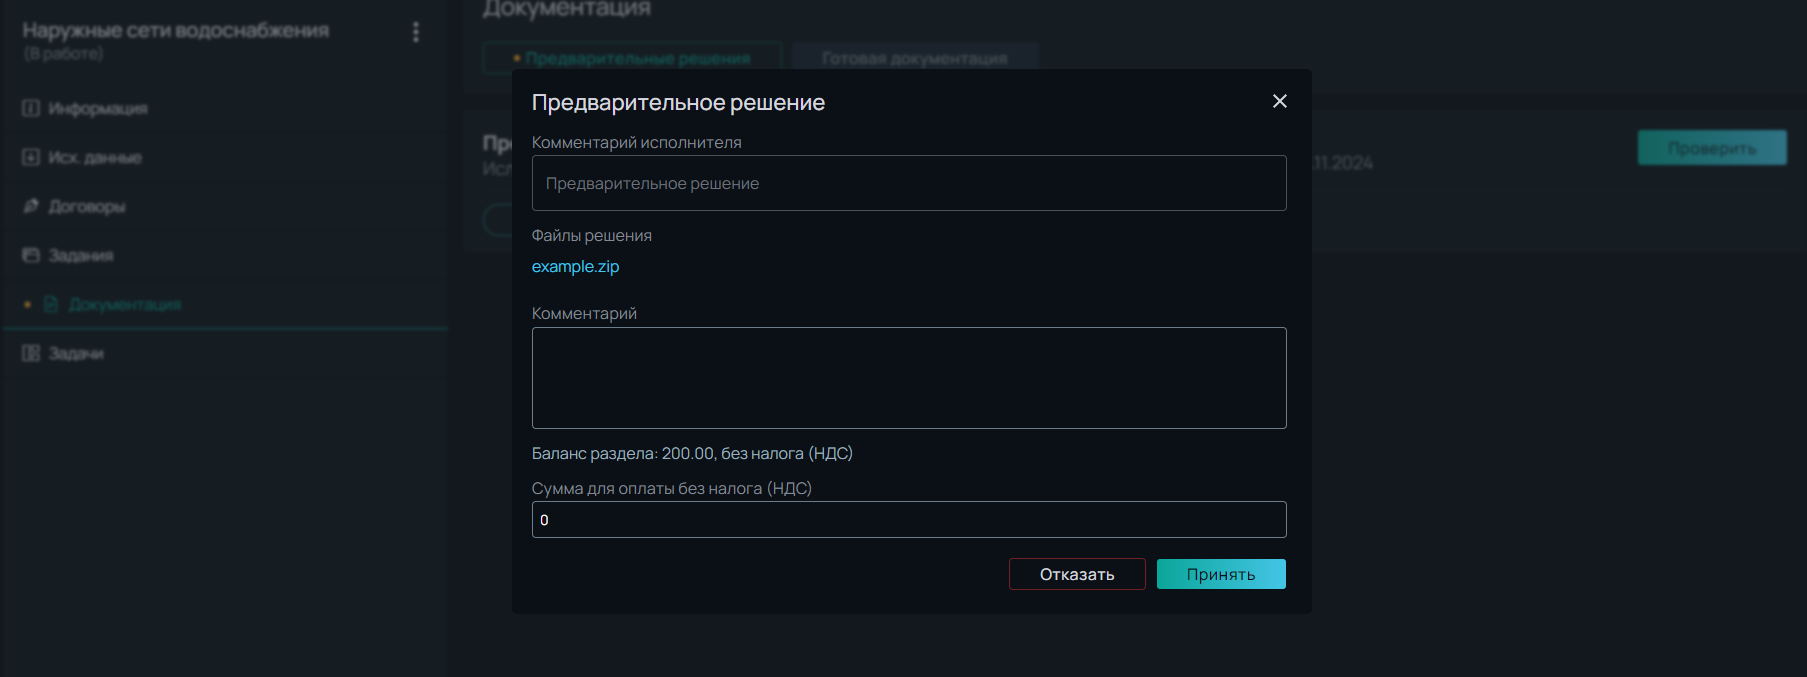Click the Исх. данные download icon
This screenshot has width=1807, height=677.
tap(31, 157)
